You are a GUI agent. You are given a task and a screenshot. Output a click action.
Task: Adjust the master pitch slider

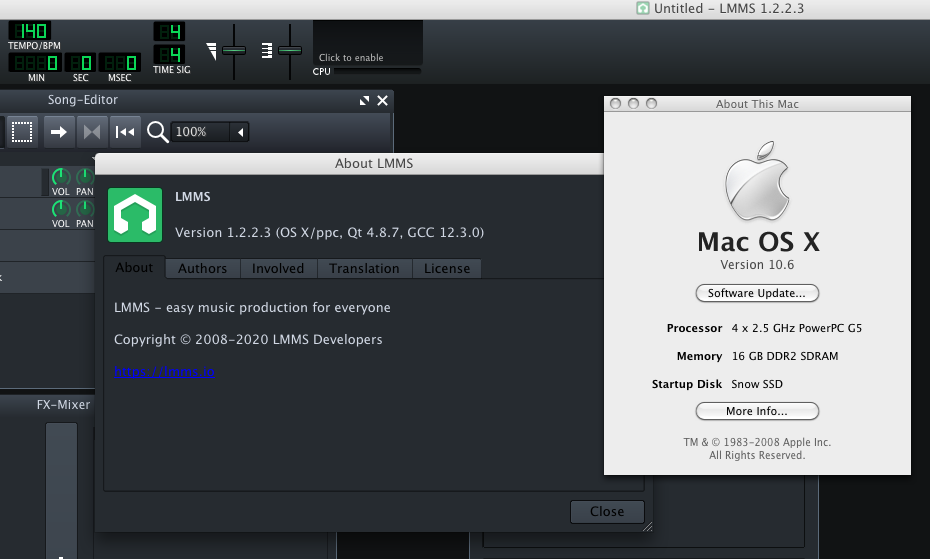pyautogui.click(x=289, y=50)
